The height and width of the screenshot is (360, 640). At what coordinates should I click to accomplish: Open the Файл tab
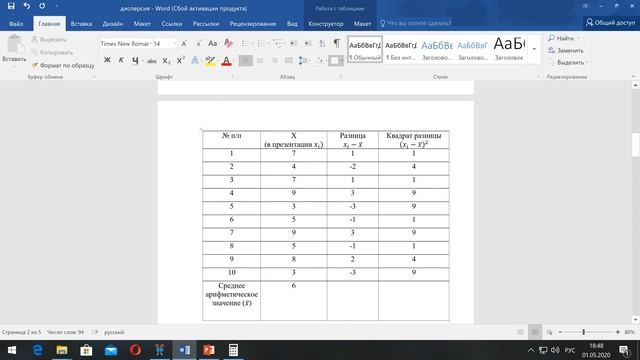point(16,24)
